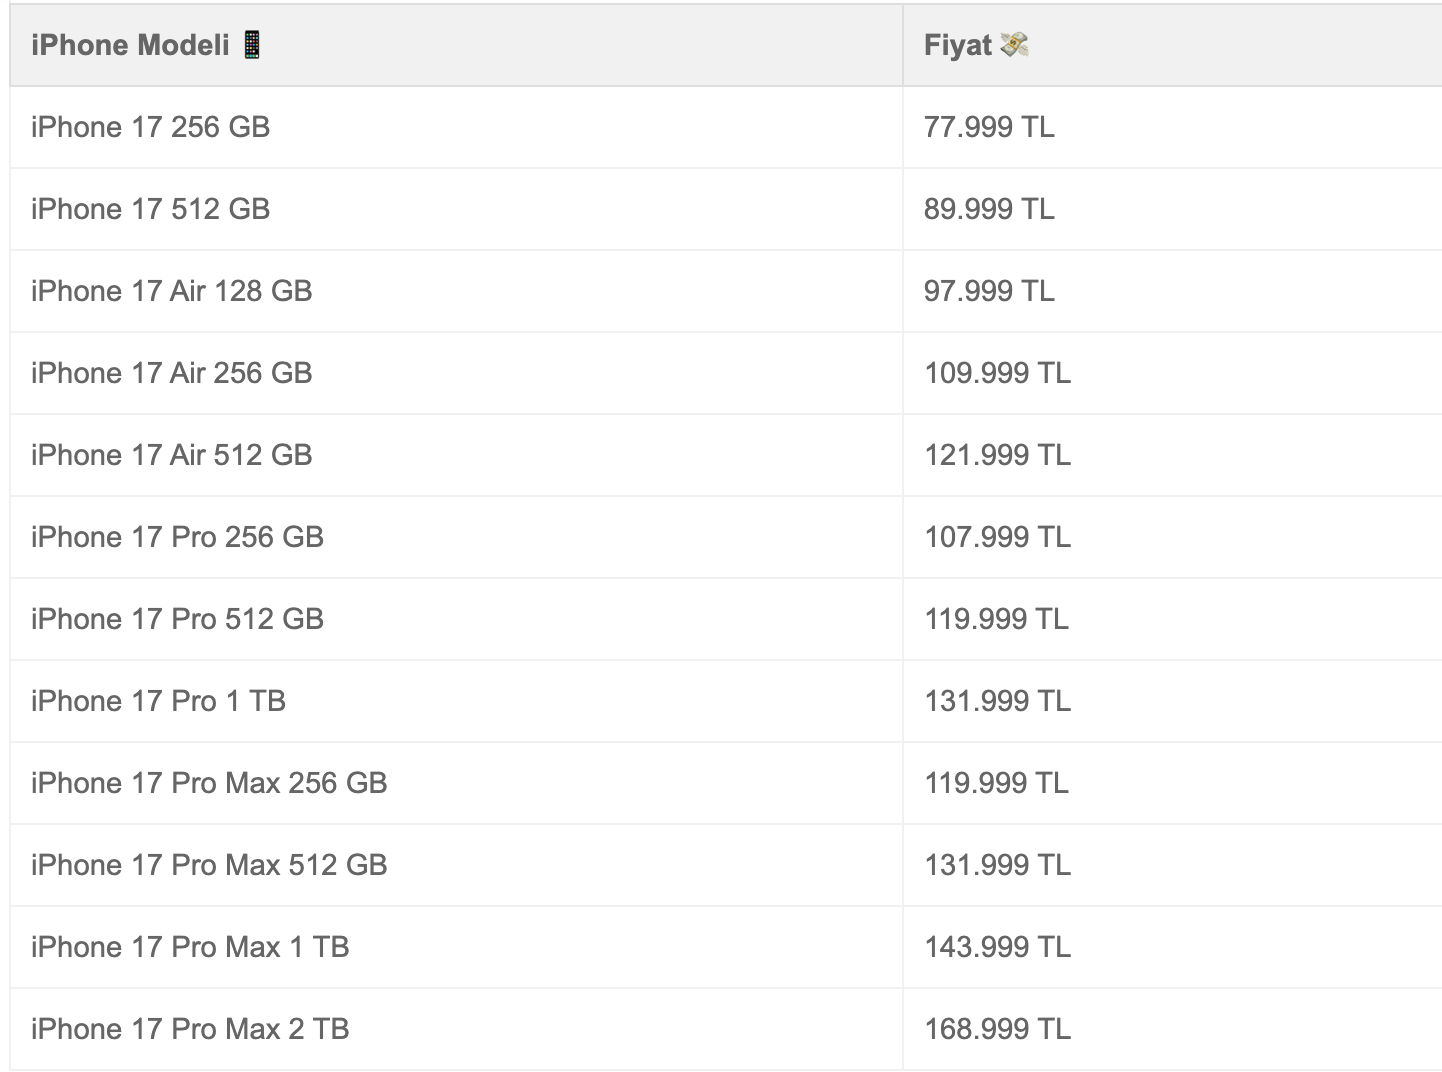The image size is (1442, 1072).
Task: Select the 109.999 TL price
Action: [997, 373]
